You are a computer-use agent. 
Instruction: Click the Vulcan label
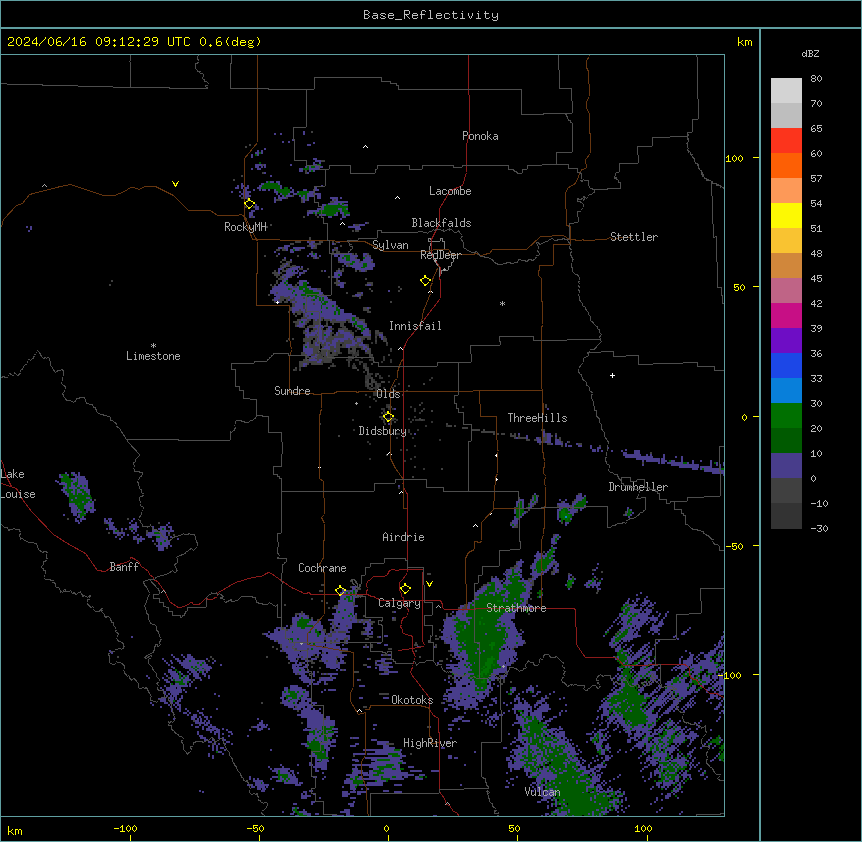[543, 792]
